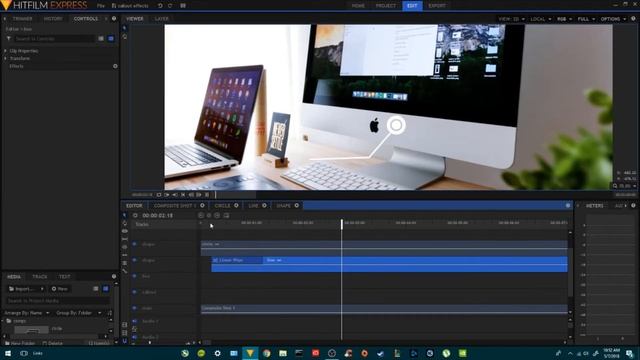Open the FULL quality dropdown
The width and height of the screenshot is (640, 360).
point(586,19)
